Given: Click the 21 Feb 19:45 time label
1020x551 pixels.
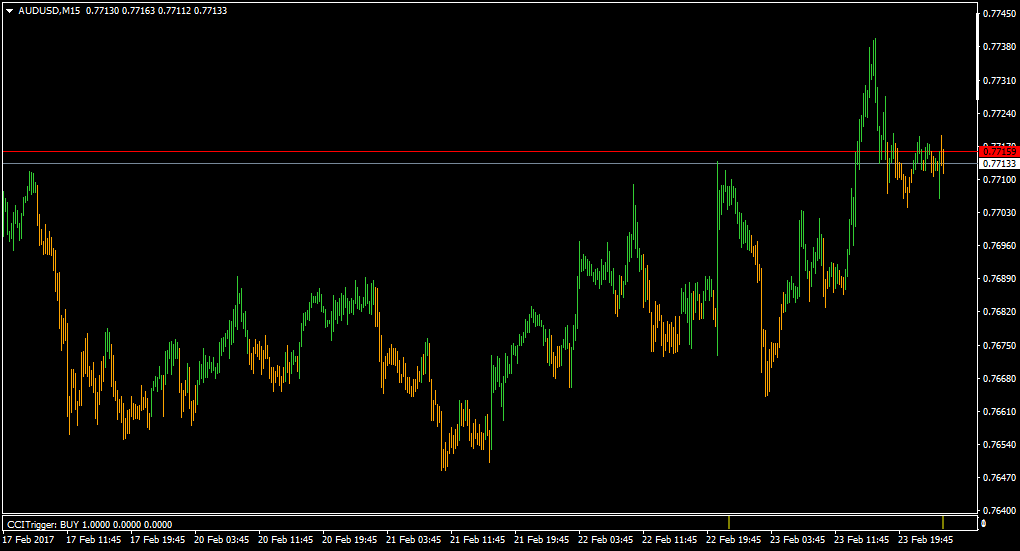Looking at the screenshot, I should (542, 540).
